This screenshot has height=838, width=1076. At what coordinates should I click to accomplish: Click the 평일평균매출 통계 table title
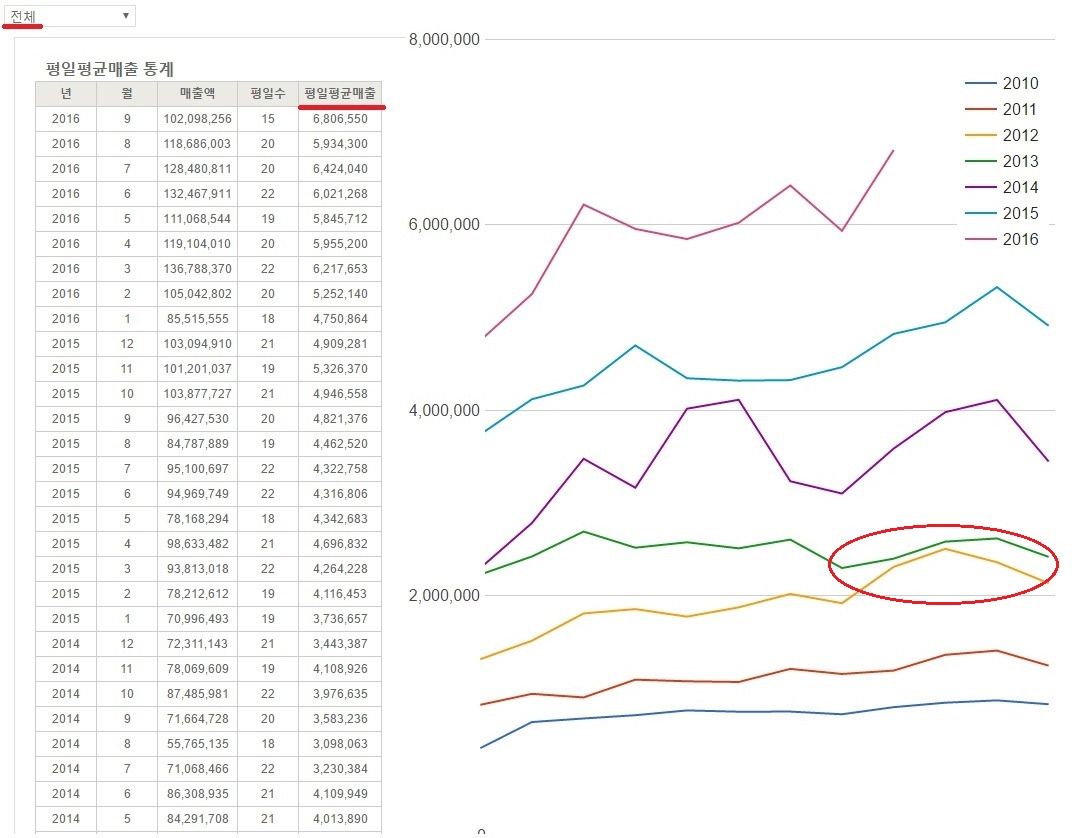[x=110, y=69]
